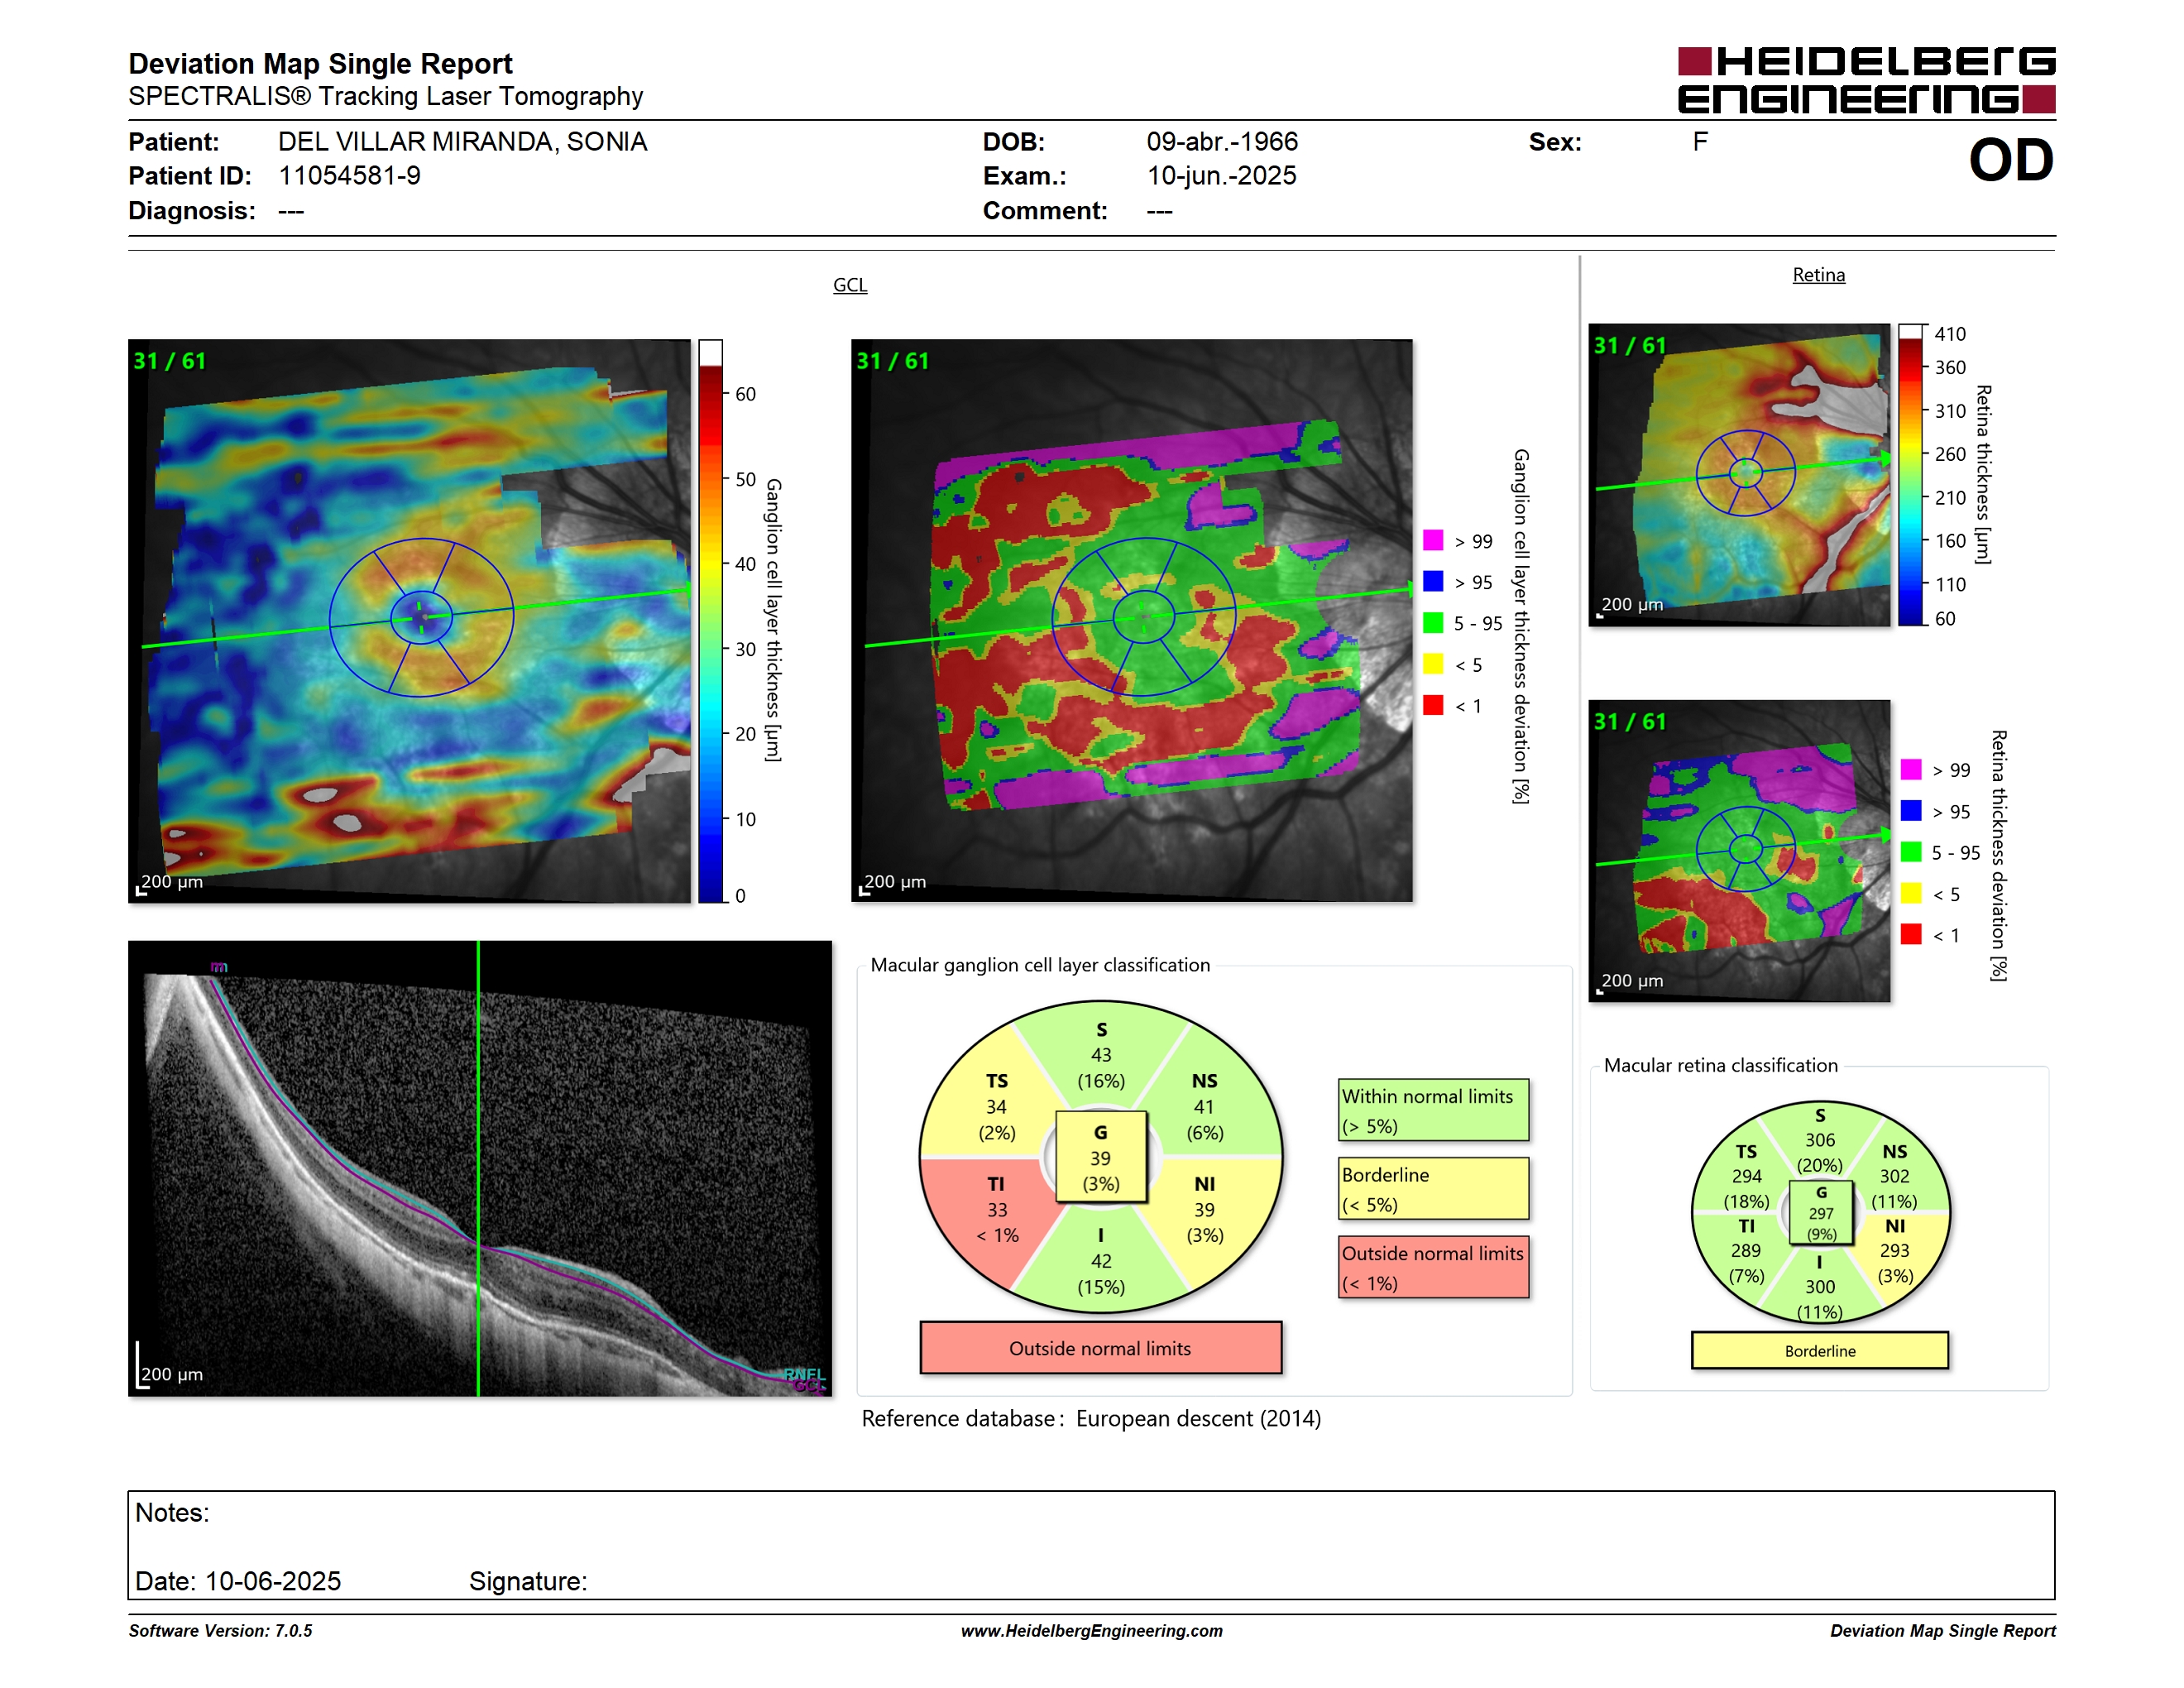Click the magenta > 99 swatch in GCL legend
This screenshot has height=1688, width=2184.
(x=1432, y=540)
